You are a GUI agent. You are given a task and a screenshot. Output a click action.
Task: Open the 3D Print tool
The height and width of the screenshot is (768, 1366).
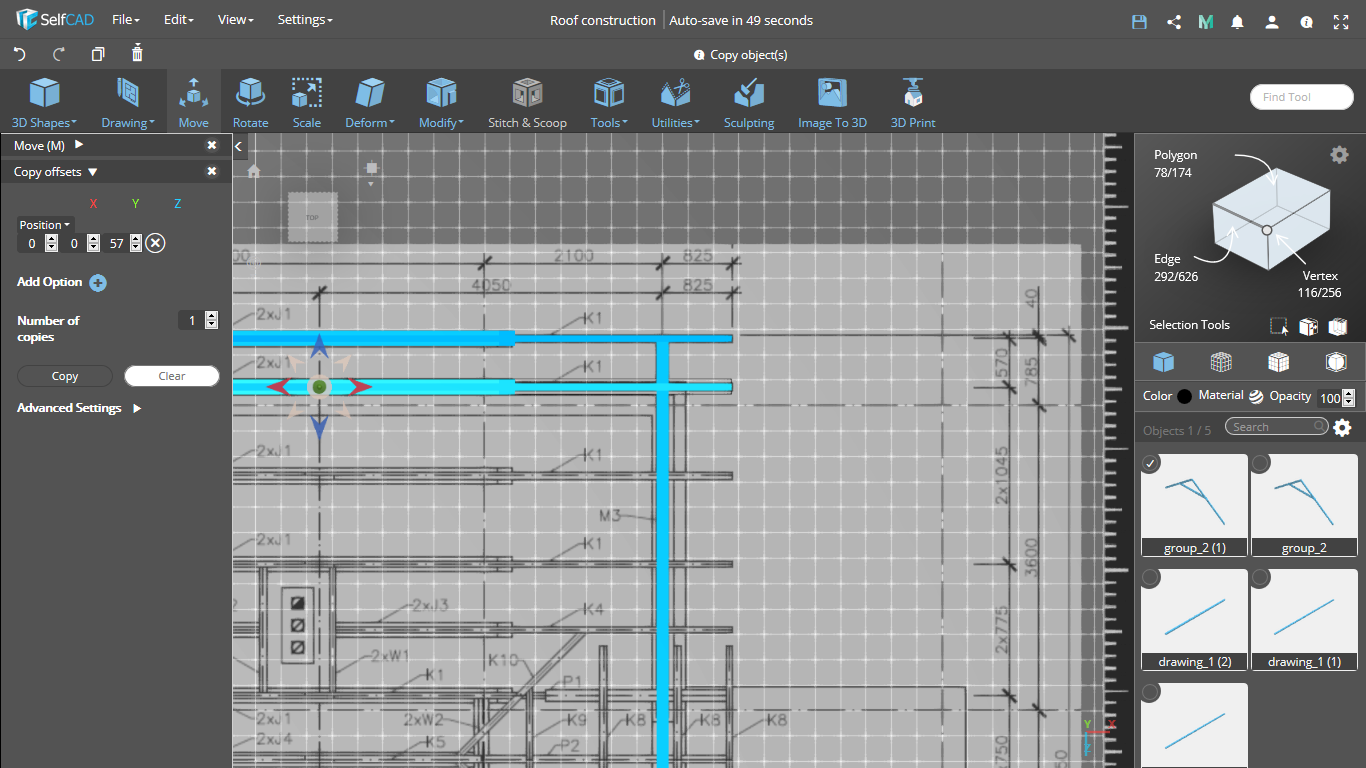[913, 103]
